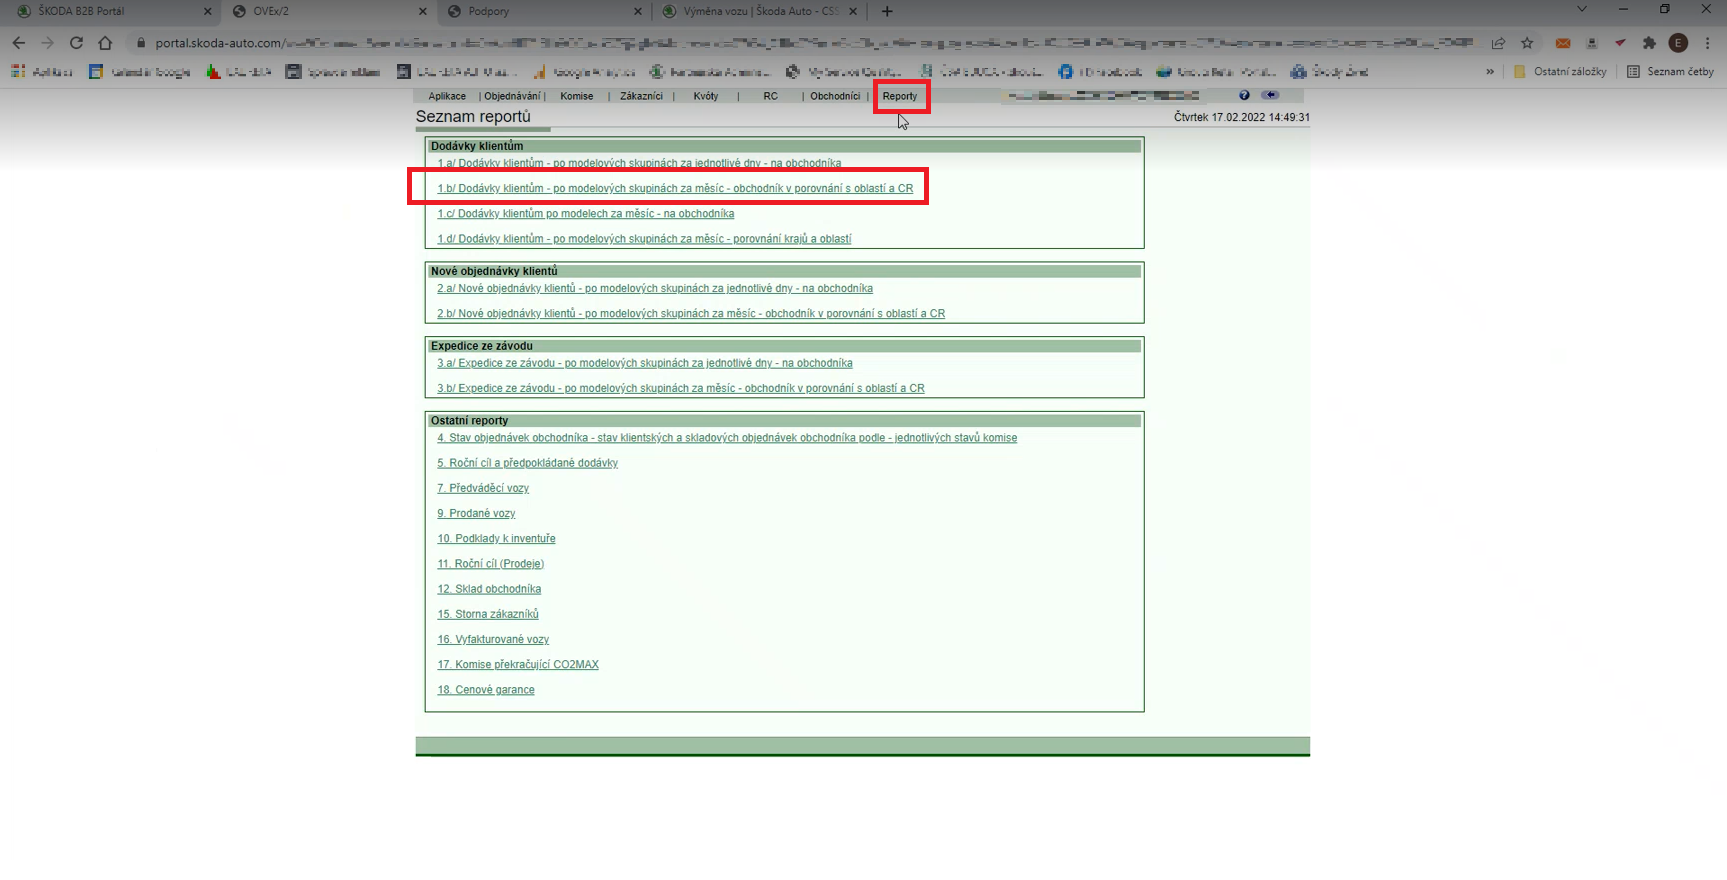Screen dimensions: 1727x880
Task: Switch to the ŠKODA B2B Portál tab
Action: (x=108, y=11)
